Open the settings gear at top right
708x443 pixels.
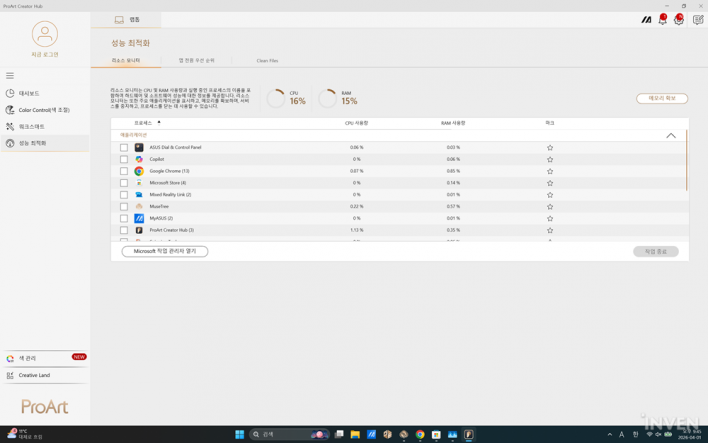pyautogui.click(x=679, y=20)
